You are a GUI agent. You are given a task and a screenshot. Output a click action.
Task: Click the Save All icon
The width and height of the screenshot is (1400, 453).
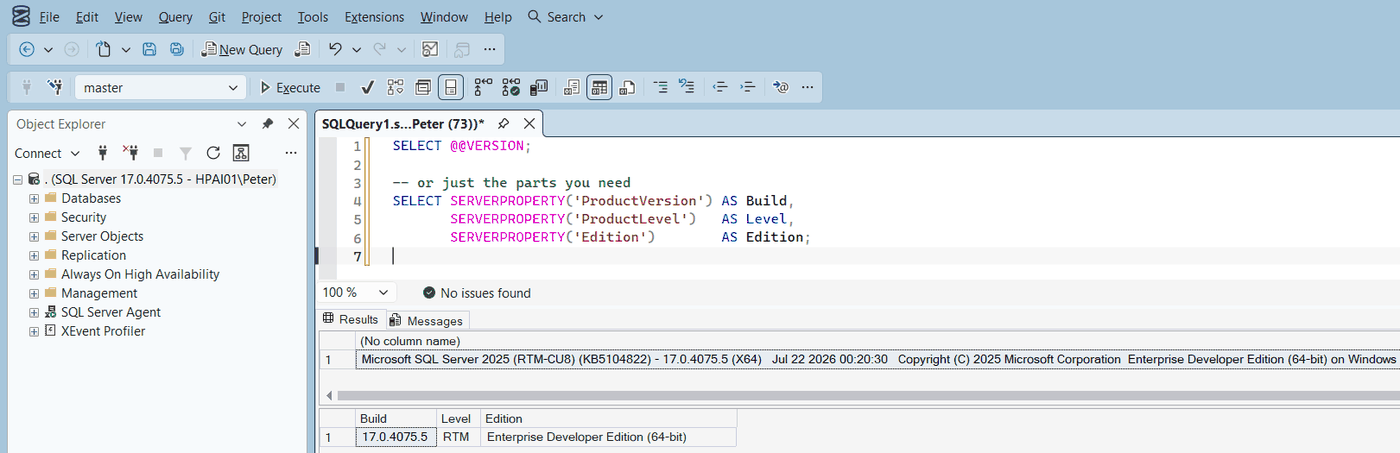(176, 49)
